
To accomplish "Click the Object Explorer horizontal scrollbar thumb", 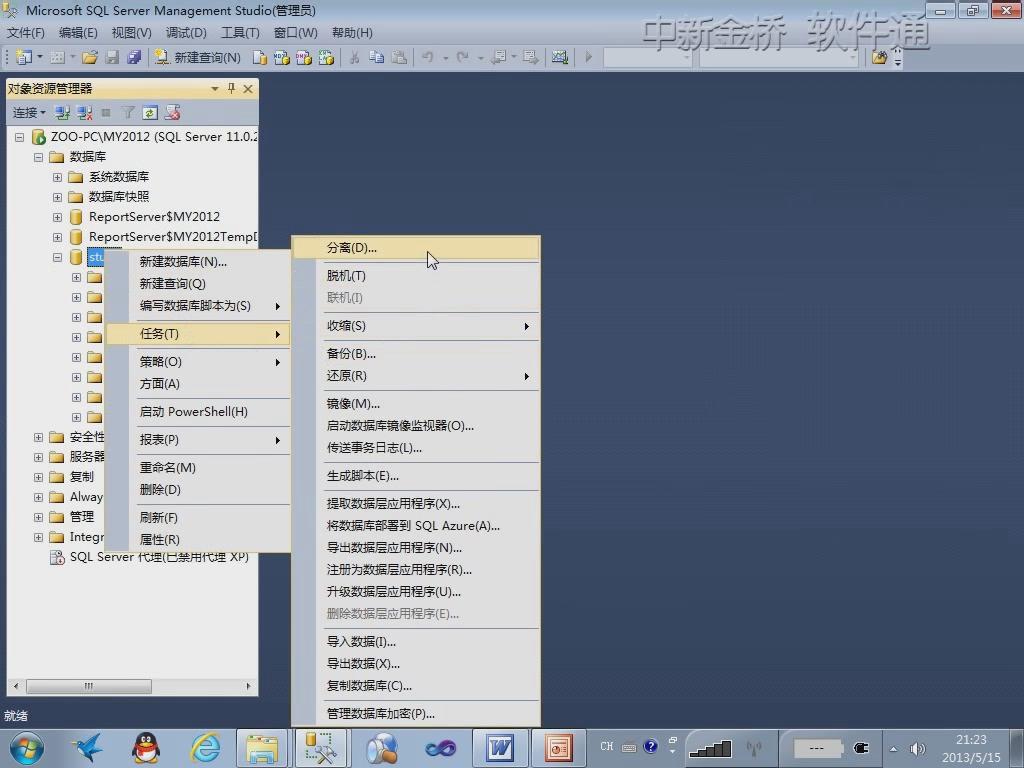I will [x=89, y=686].
